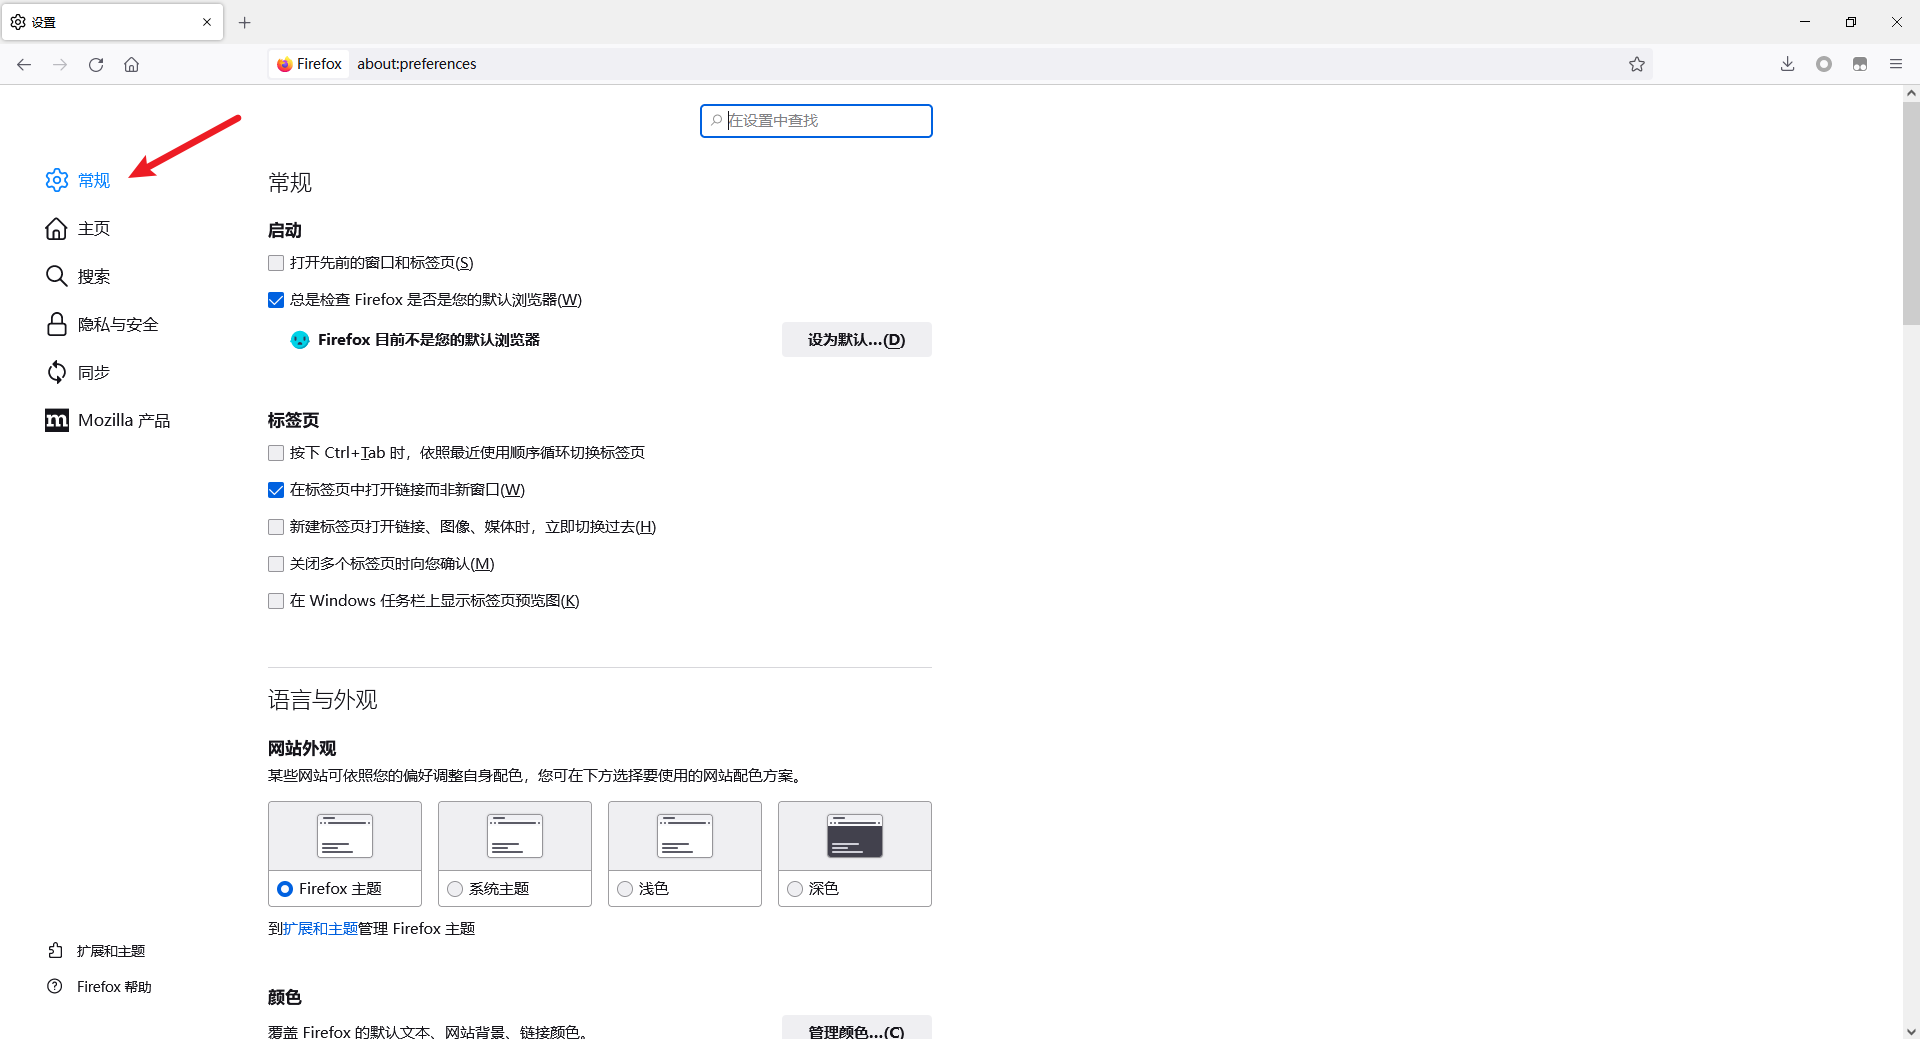Focus the 在设置中查找 search field
Image resolution: width=1920 pixels, height=1039 pixels.
click(816, 121)
